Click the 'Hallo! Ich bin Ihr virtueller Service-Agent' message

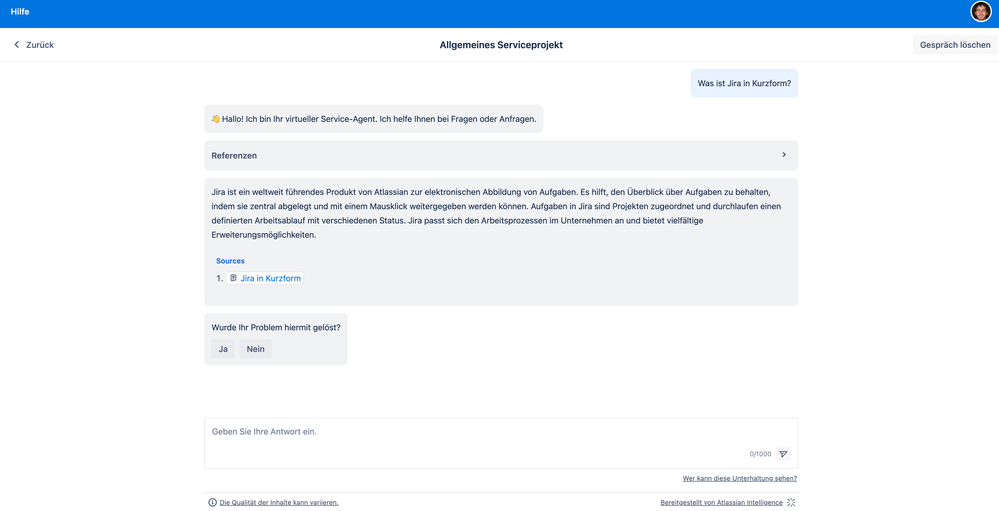click(x=373, y=119)
